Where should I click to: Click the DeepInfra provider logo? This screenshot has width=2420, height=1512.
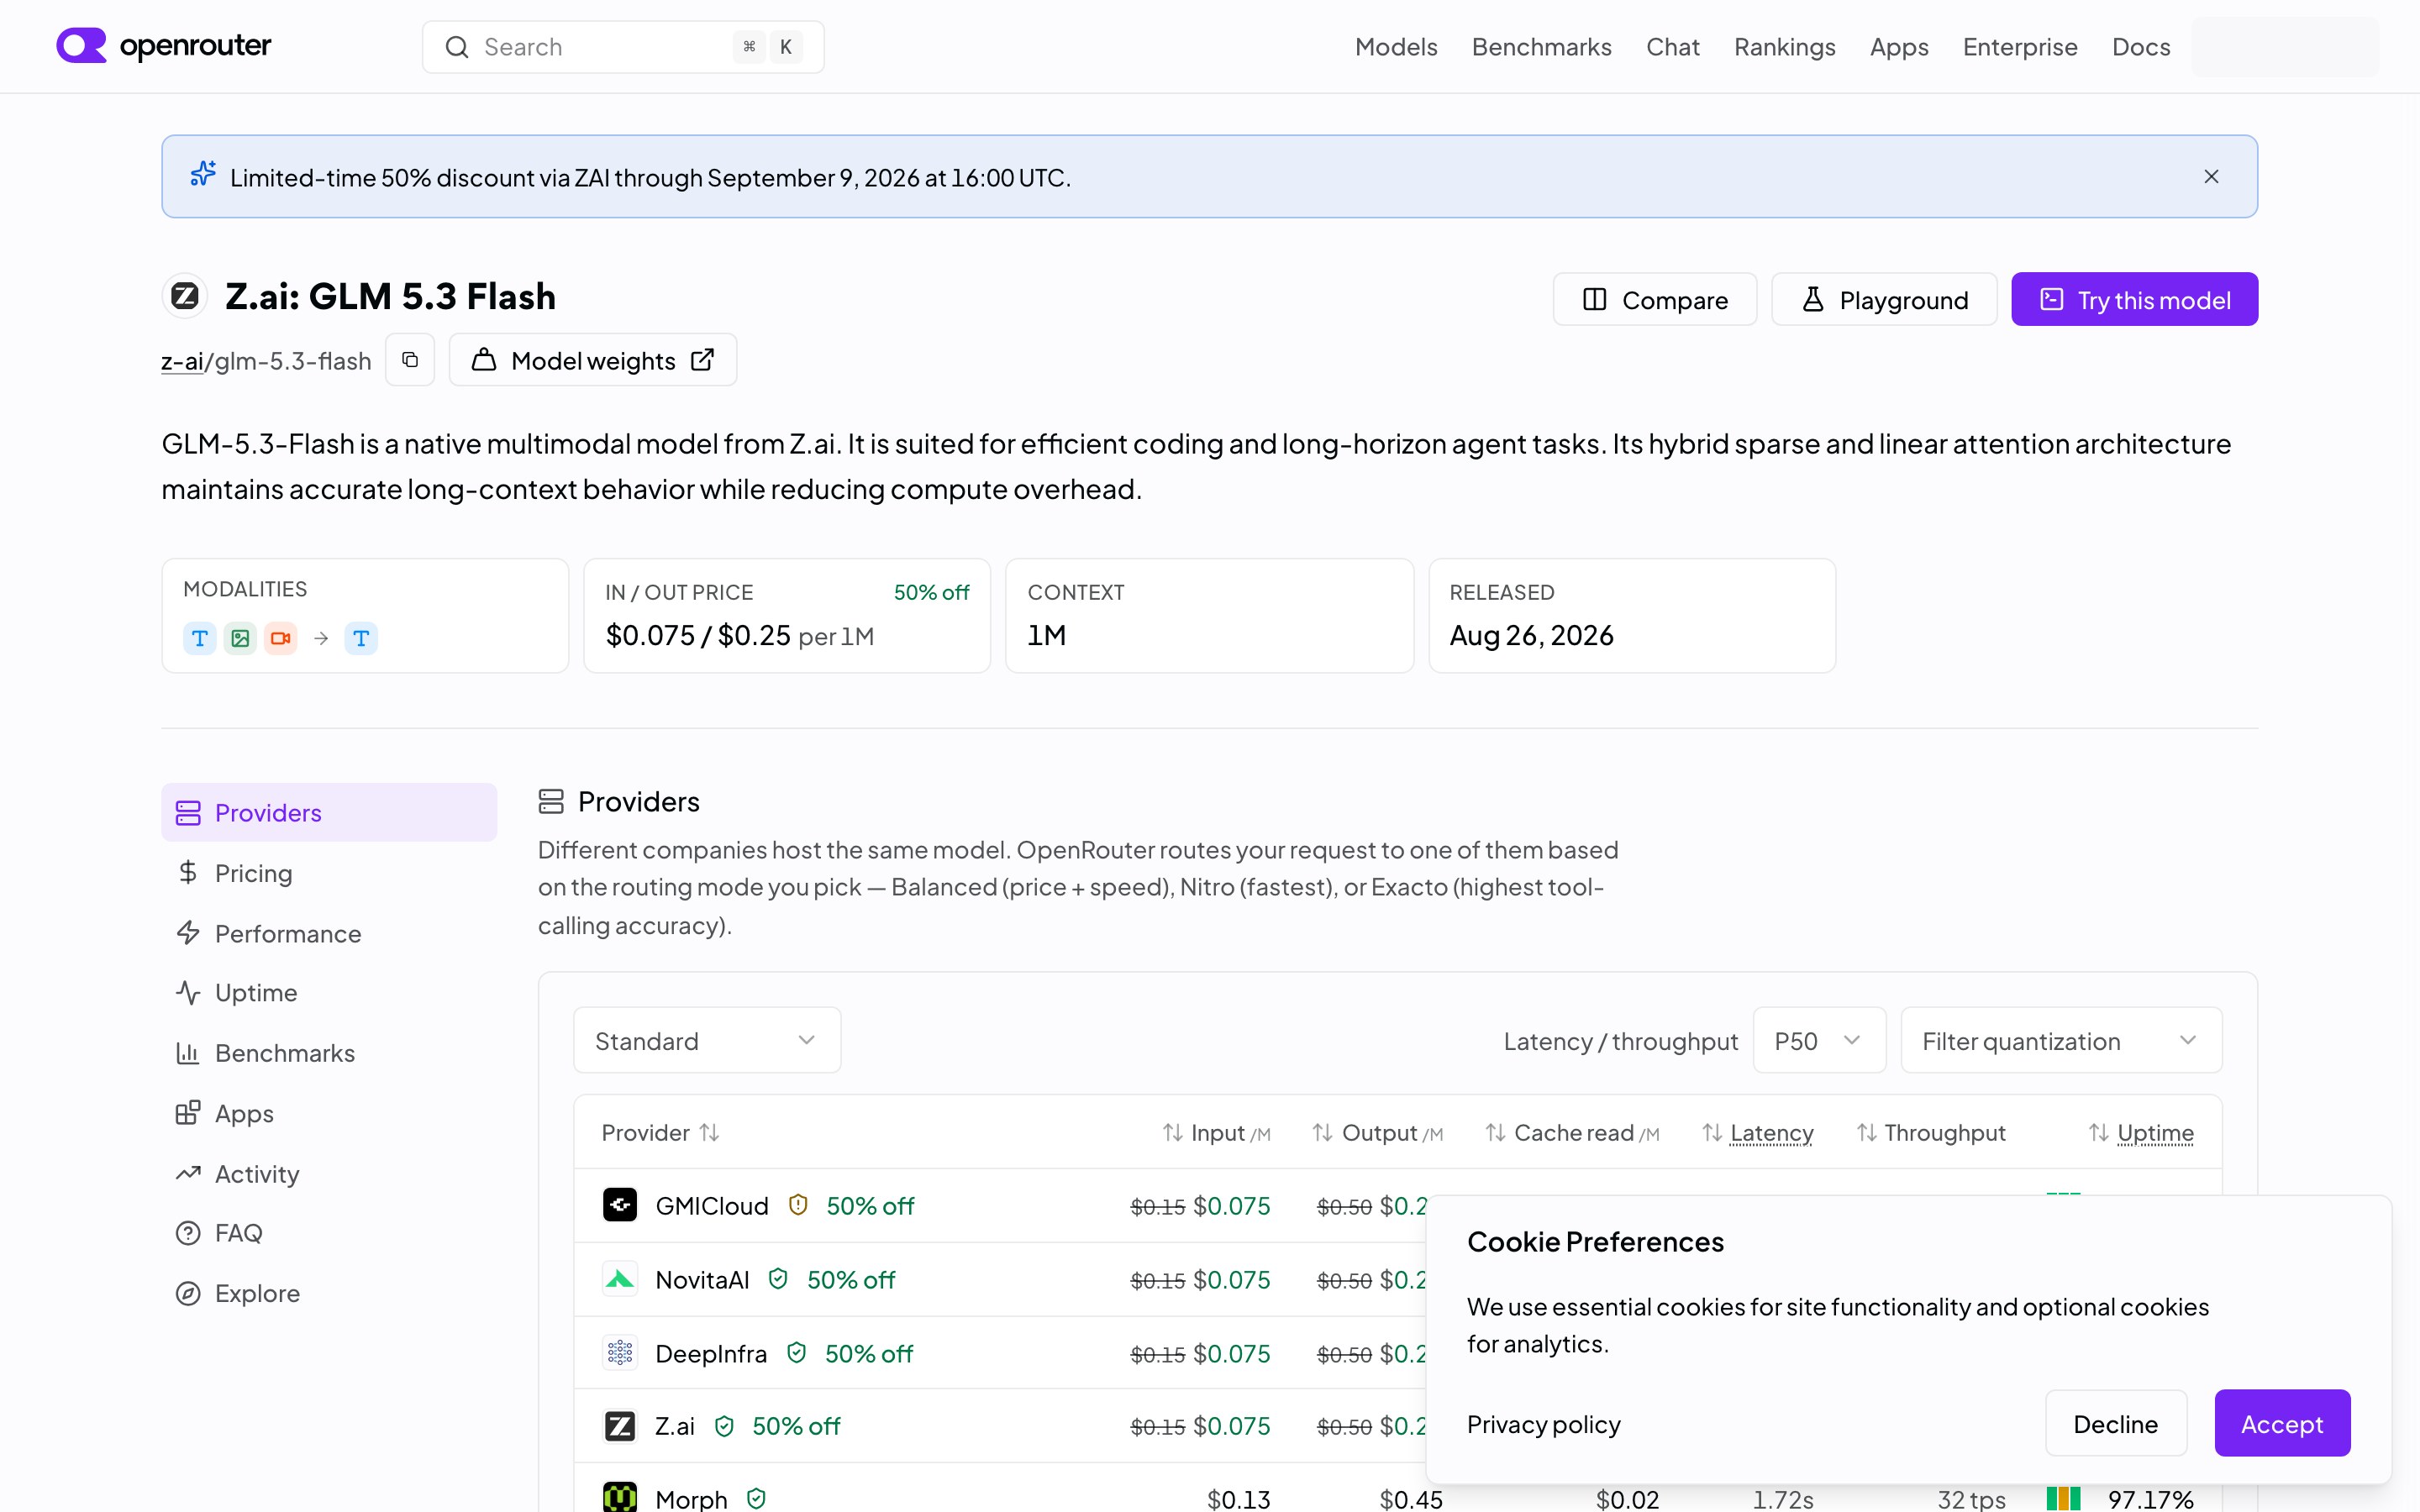[x=620, y=1353]
